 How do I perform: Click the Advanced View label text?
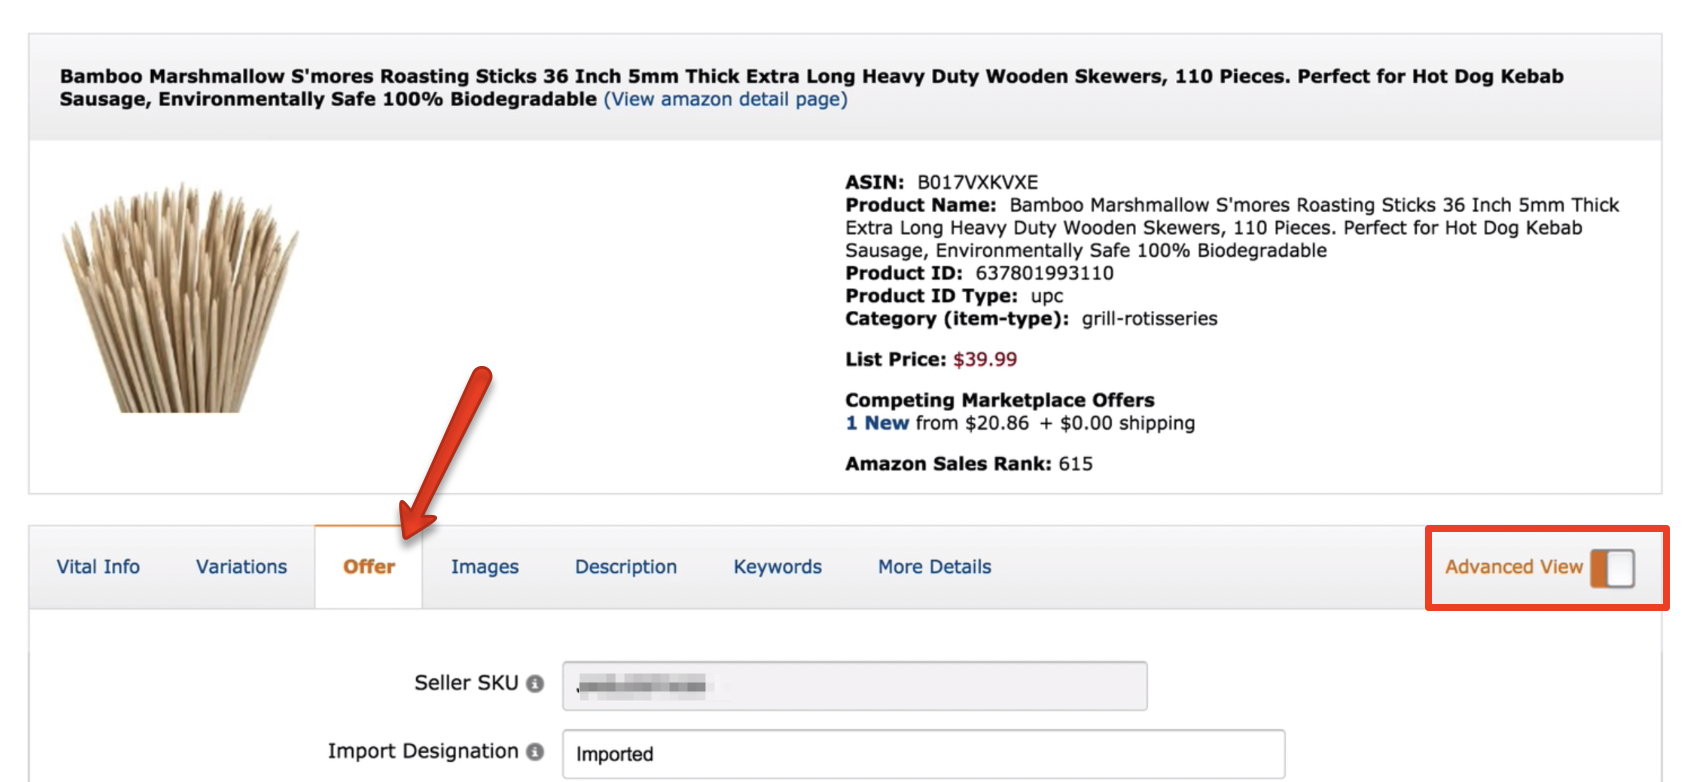1513,567
